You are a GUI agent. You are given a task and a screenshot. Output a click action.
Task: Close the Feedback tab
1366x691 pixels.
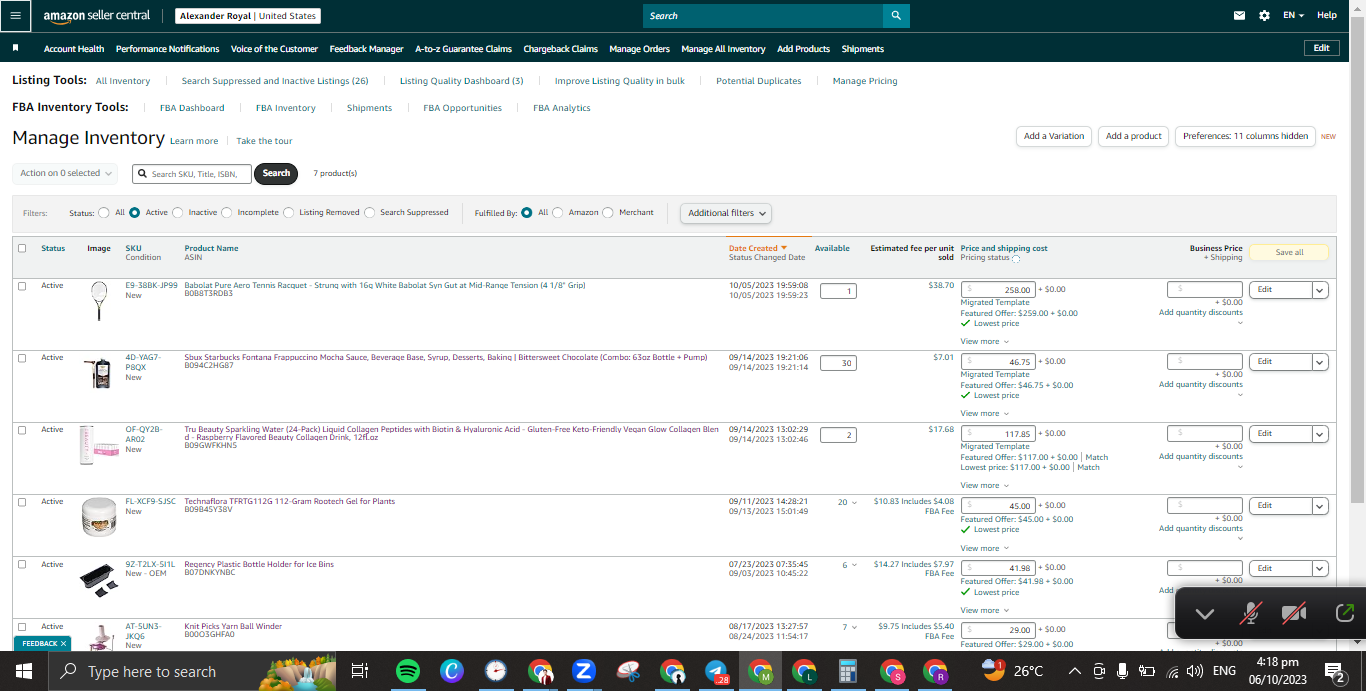pos(63,644)
